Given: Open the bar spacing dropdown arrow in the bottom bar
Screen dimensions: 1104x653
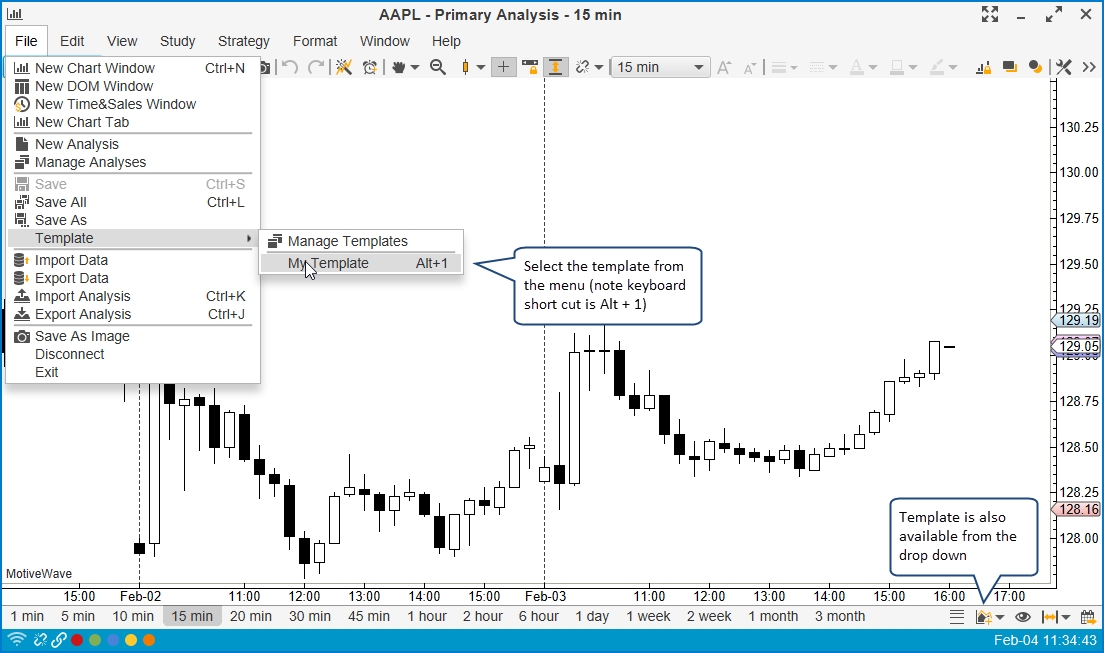Looking at the screenshot, I should click(x=1066, y=618).
